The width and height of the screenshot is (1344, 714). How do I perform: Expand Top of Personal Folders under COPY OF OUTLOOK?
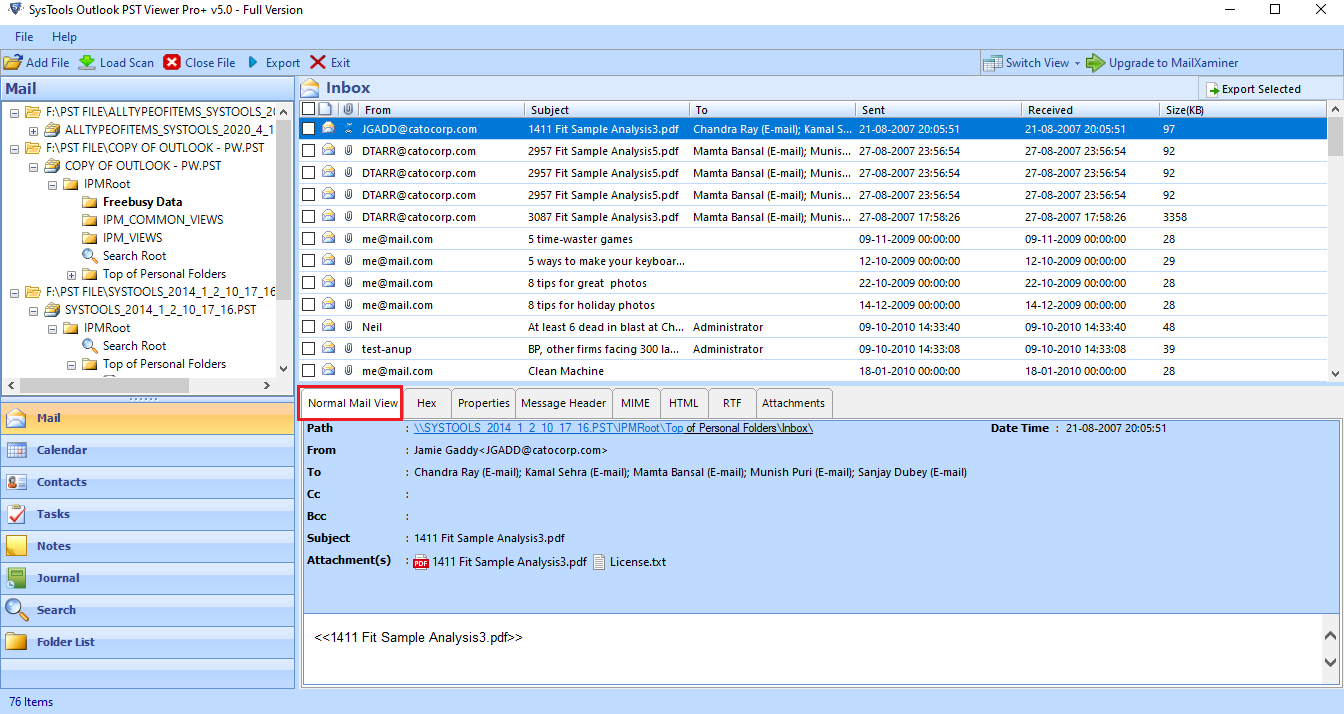(71, 274)
